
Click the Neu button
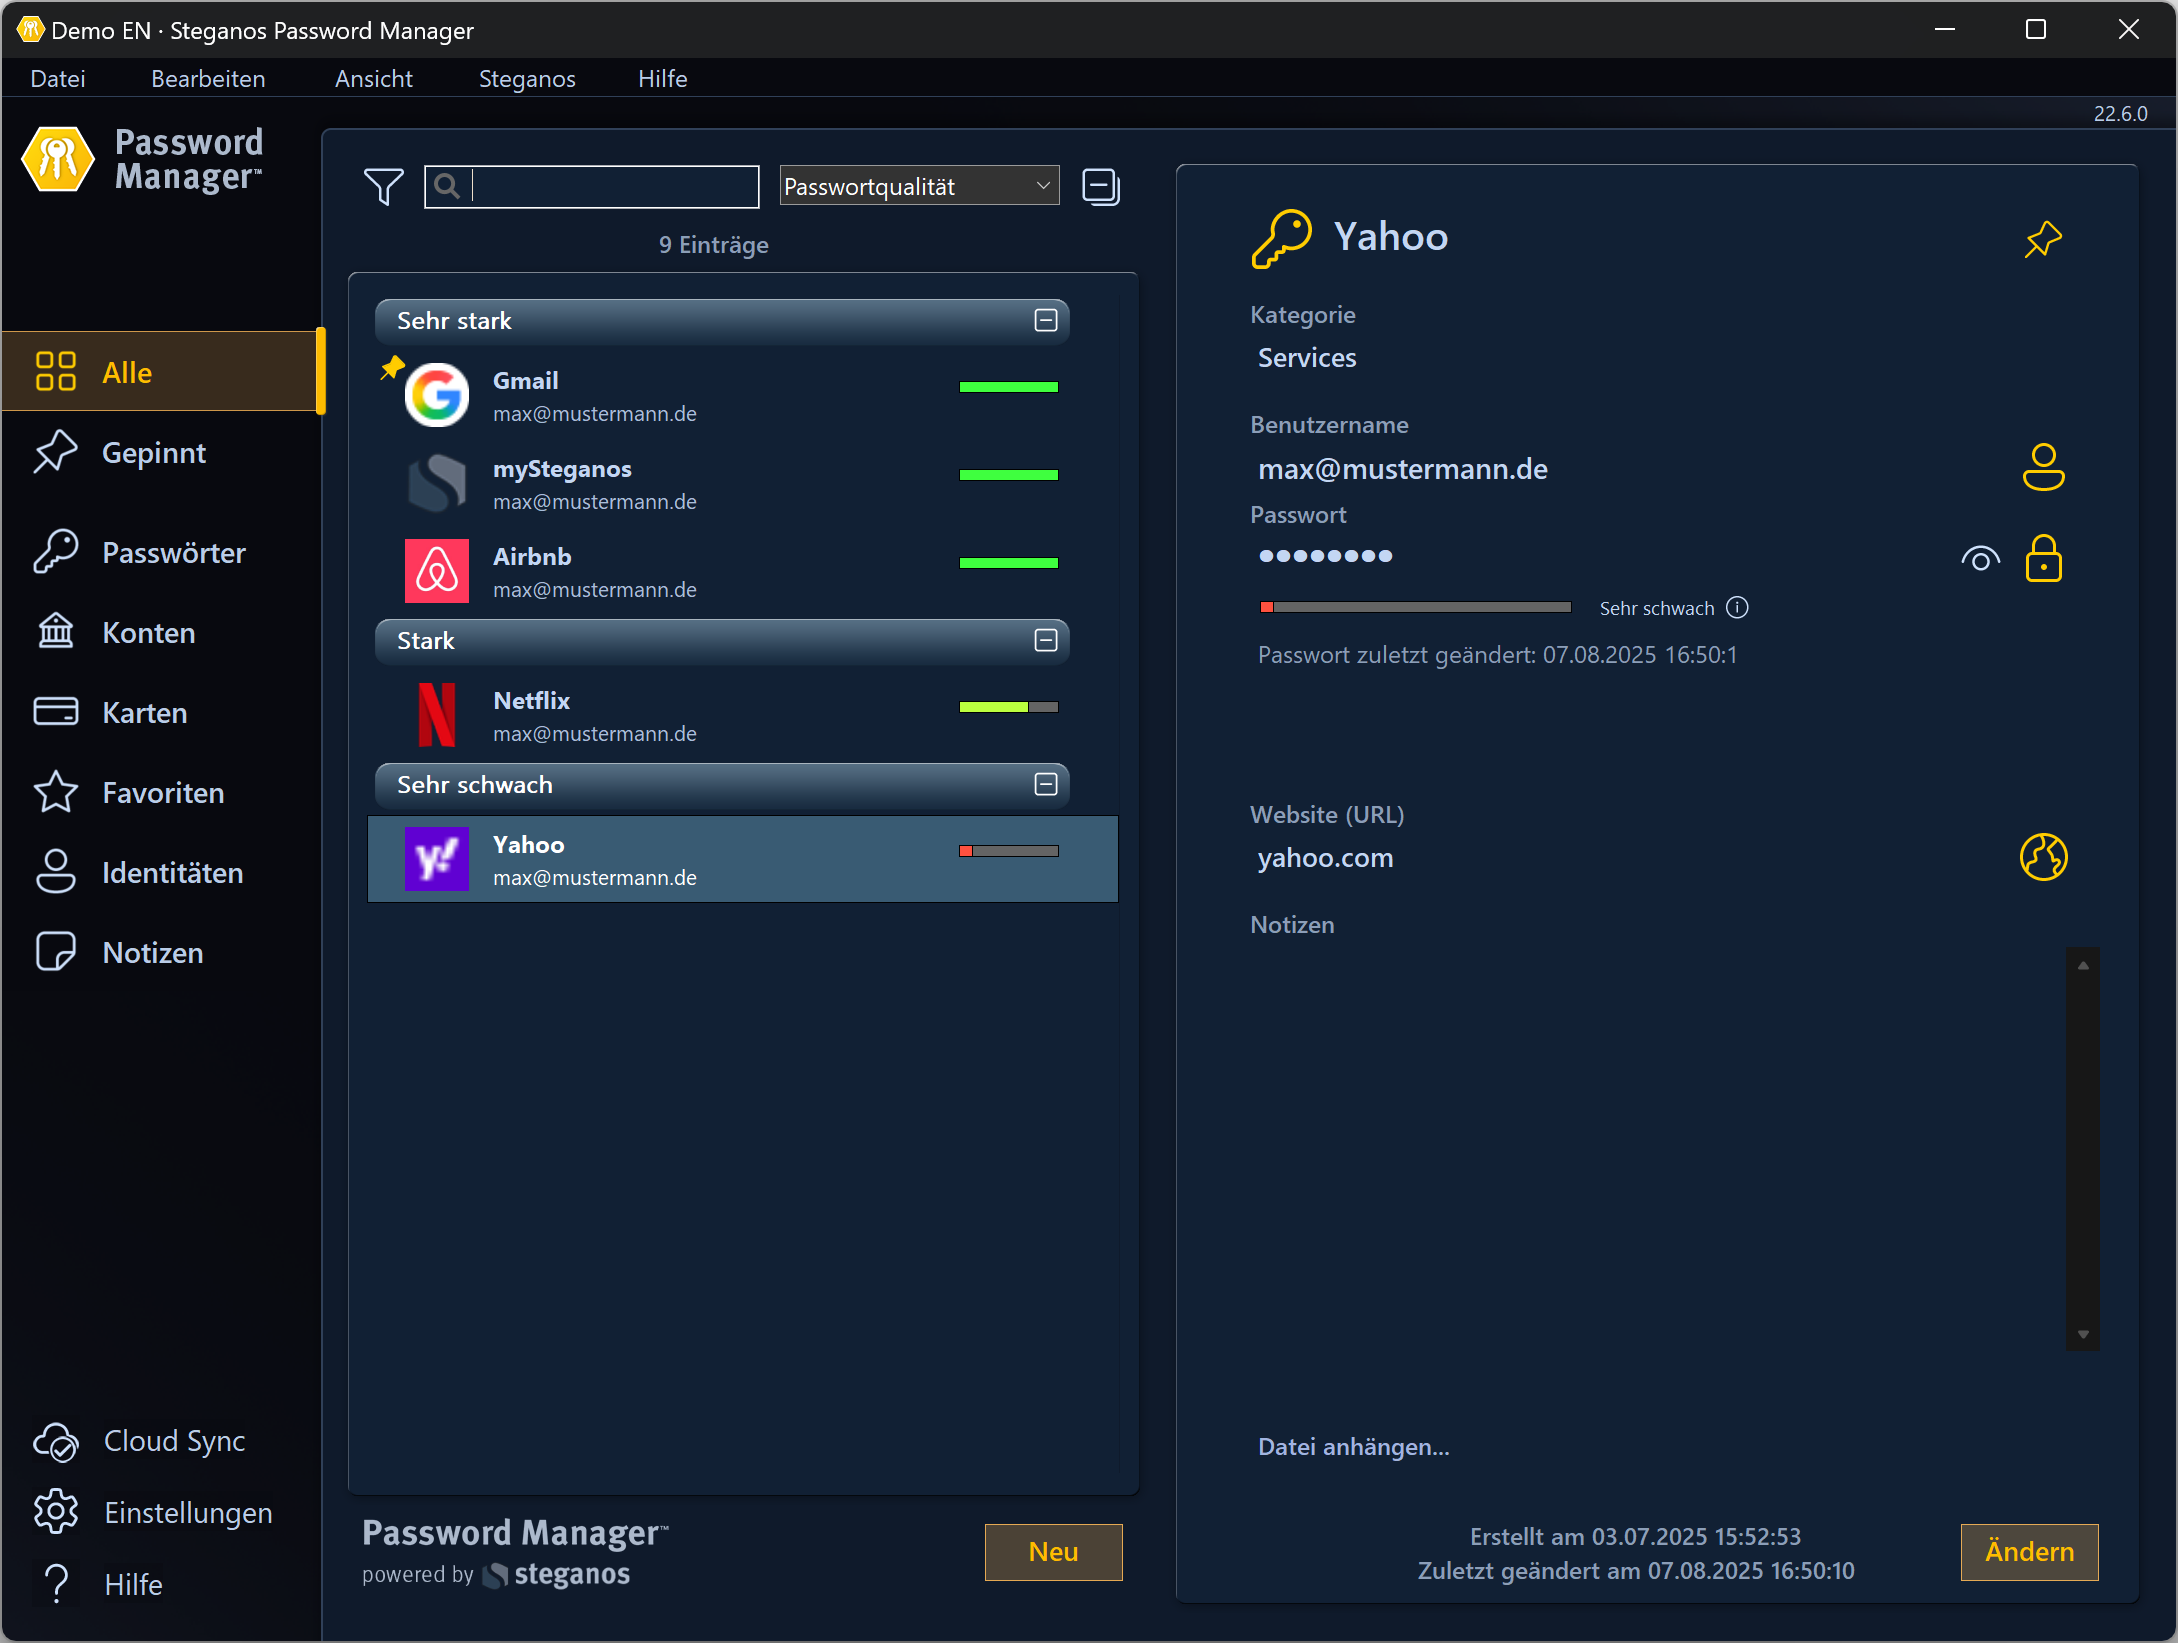point(1052,1551)
